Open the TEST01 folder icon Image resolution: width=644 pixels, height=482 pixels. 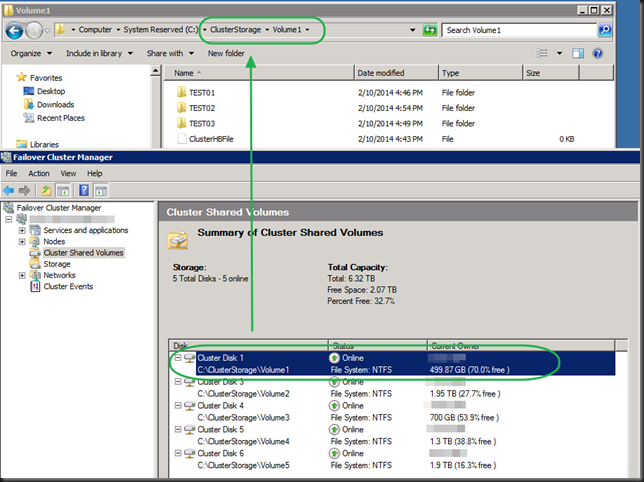pos(182,92)
